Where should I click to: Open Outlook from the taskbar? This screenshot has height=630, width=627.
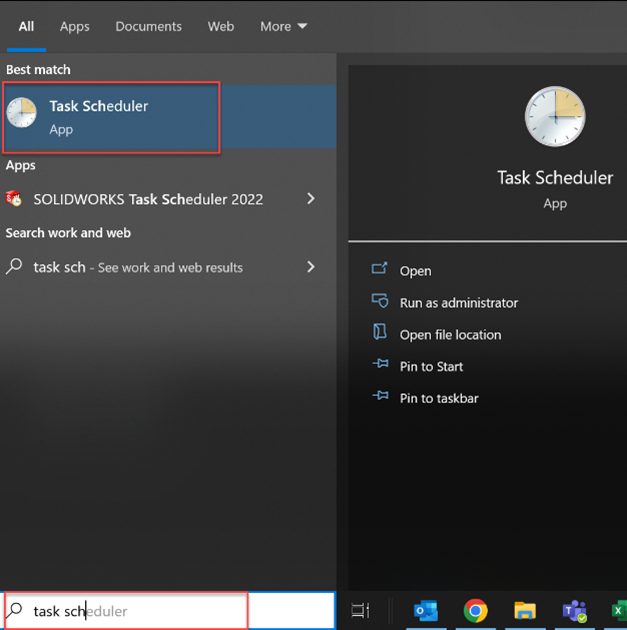(x=426, y=611)
